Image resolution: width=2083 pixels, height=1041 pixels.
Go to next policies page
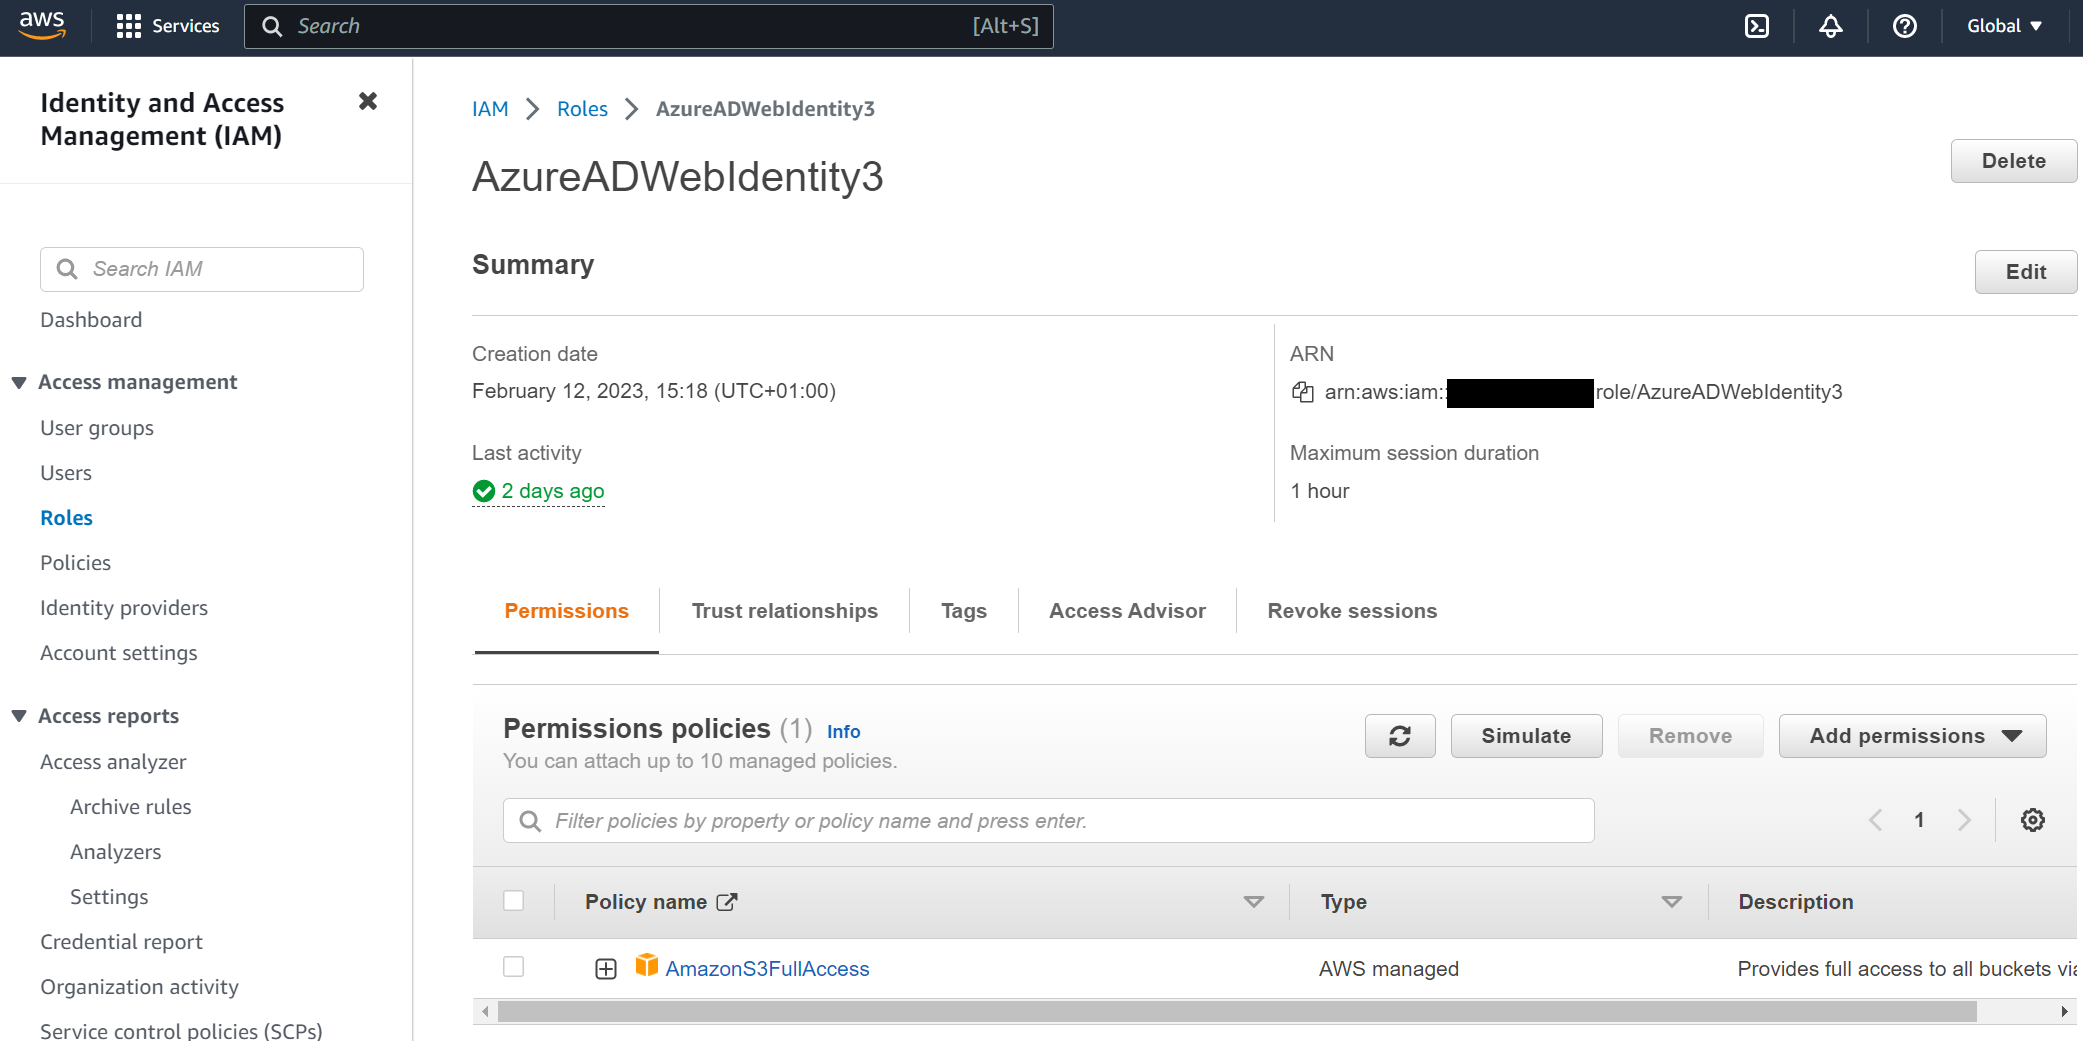pyautogui.click(x=1964, y=820)
